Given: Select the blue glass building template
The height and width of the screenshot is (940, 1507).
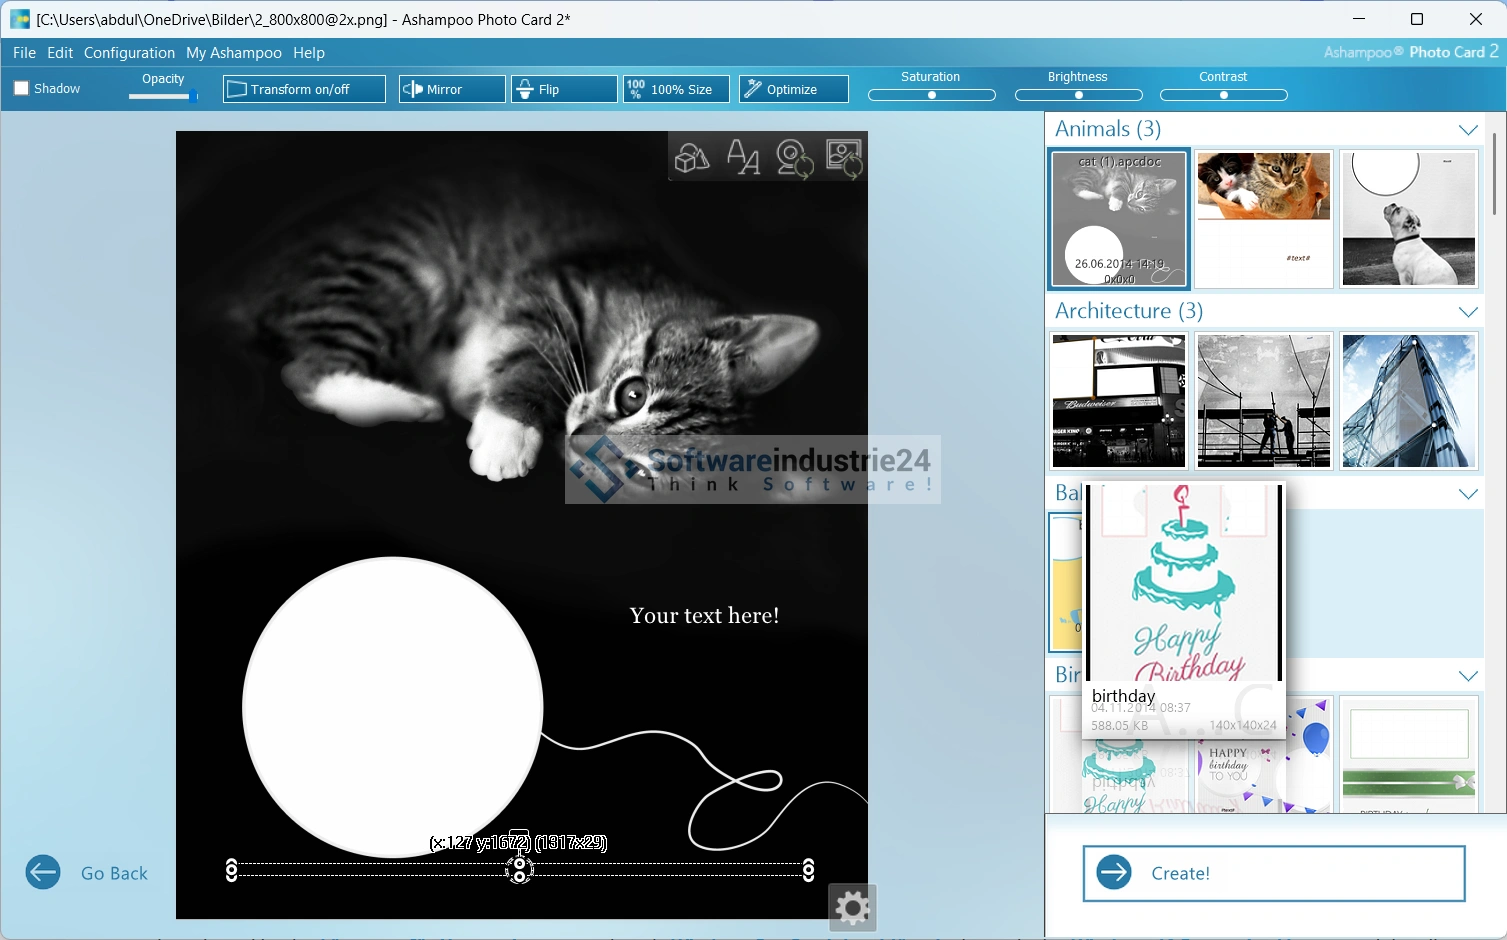Looking at the screenshot, I should coord(1408,401).
